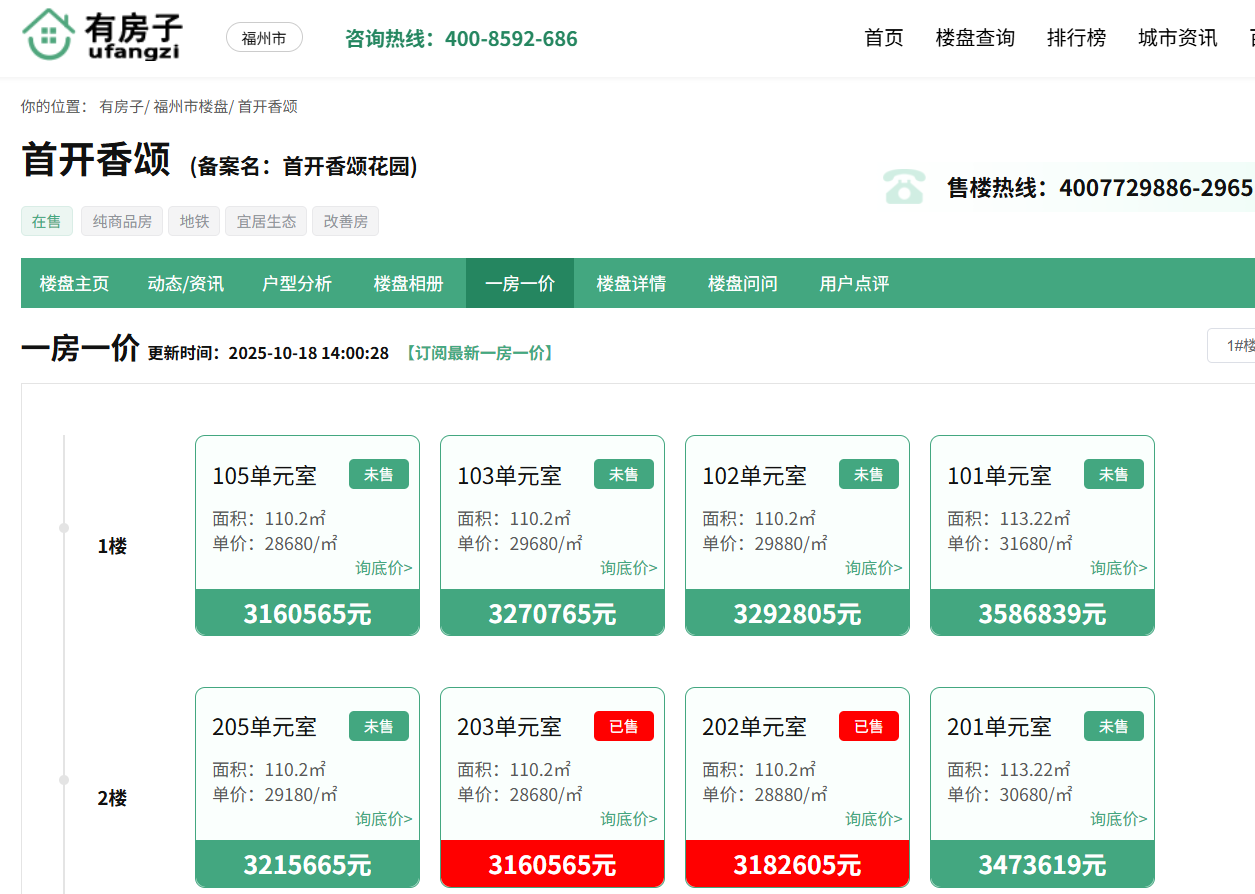Click the 已售 badge on unit 203
This screenshot has height=894, width=1255.
623,726
